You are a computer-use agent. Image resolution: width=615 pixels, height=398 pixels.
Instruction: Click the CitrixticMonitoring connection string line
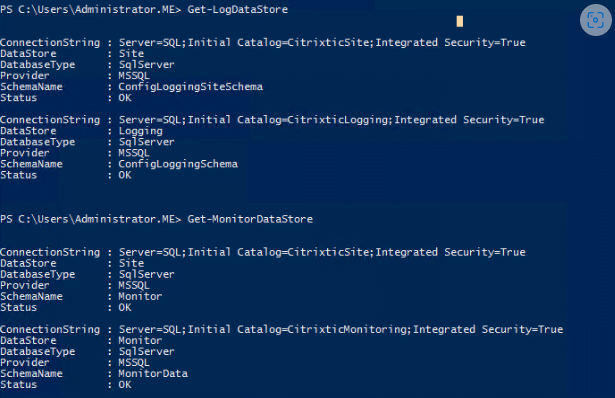[341, 330]
